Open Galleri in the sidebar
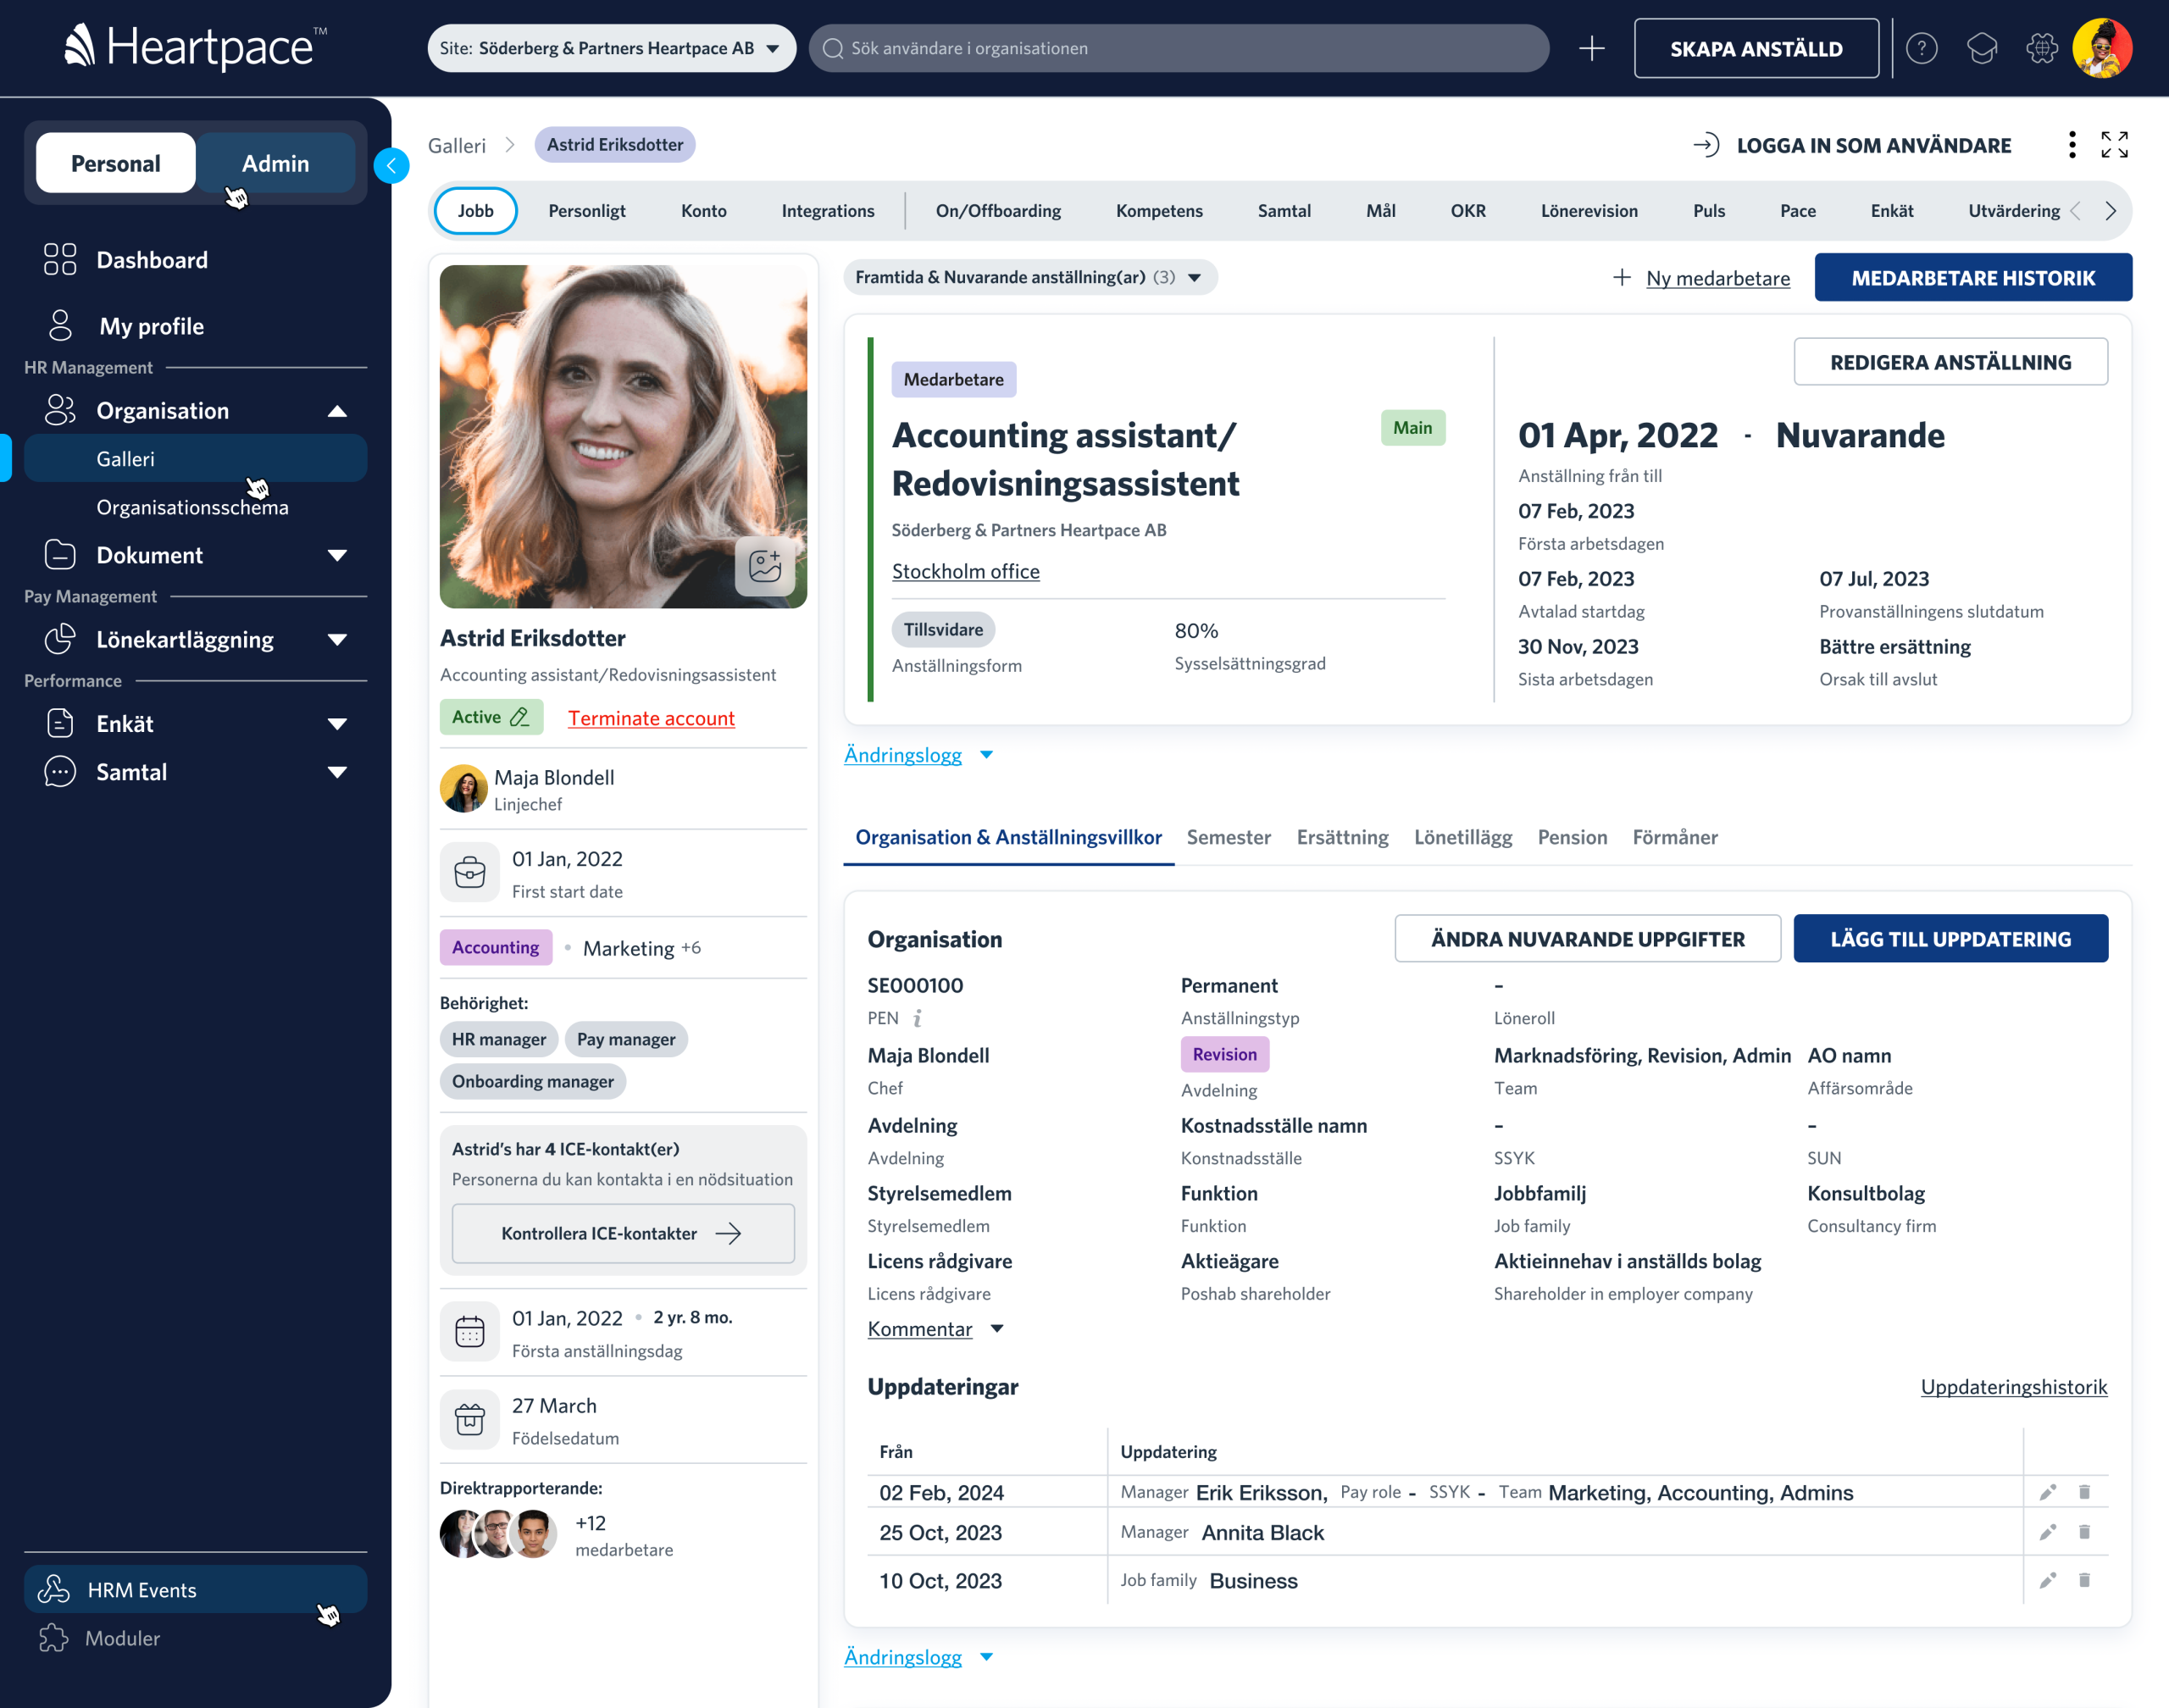Screen dimensions: 2169x1708 195,458
